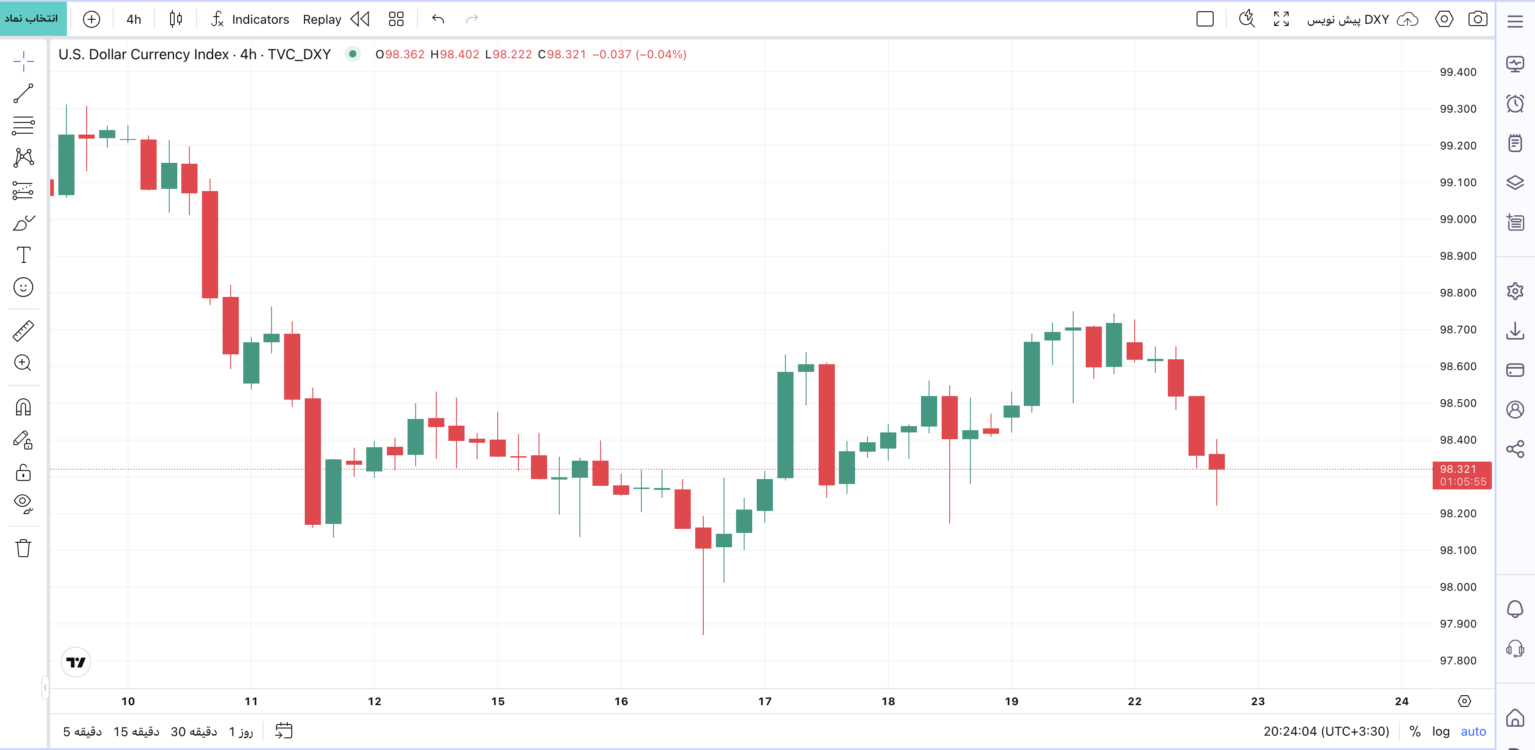Hide all drawings with eye icon
Image resolution: width=1535 pixels, height=750 pixels.
23,502
